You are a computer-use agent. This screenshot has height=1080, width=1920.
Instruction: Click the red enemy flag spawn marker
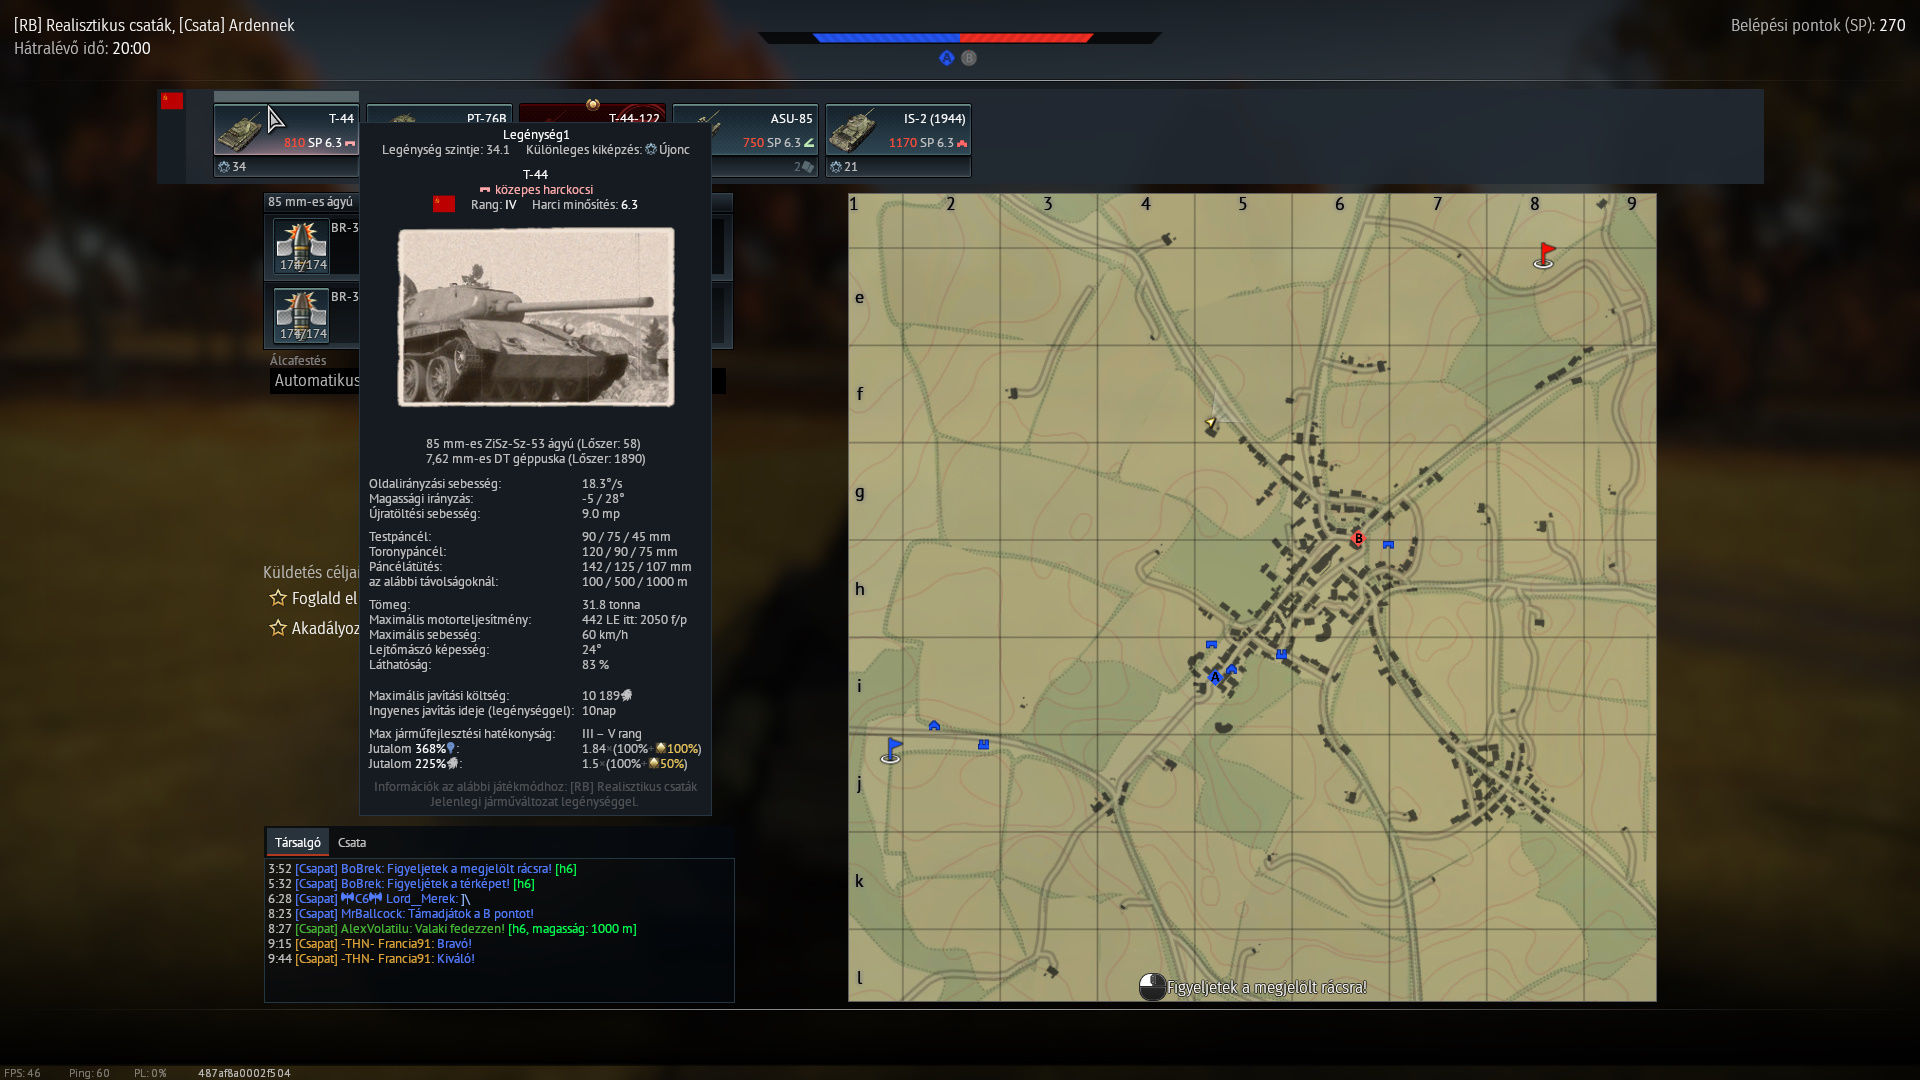pos(1544,256)
